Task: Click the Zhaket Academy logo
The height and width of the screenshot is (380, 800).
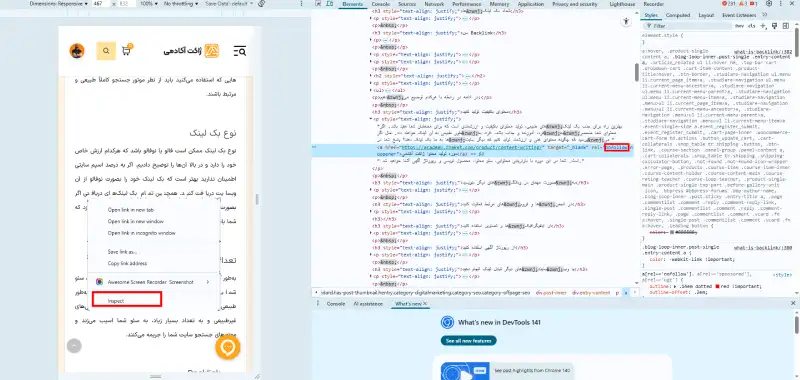Action: tap(191, 51)
